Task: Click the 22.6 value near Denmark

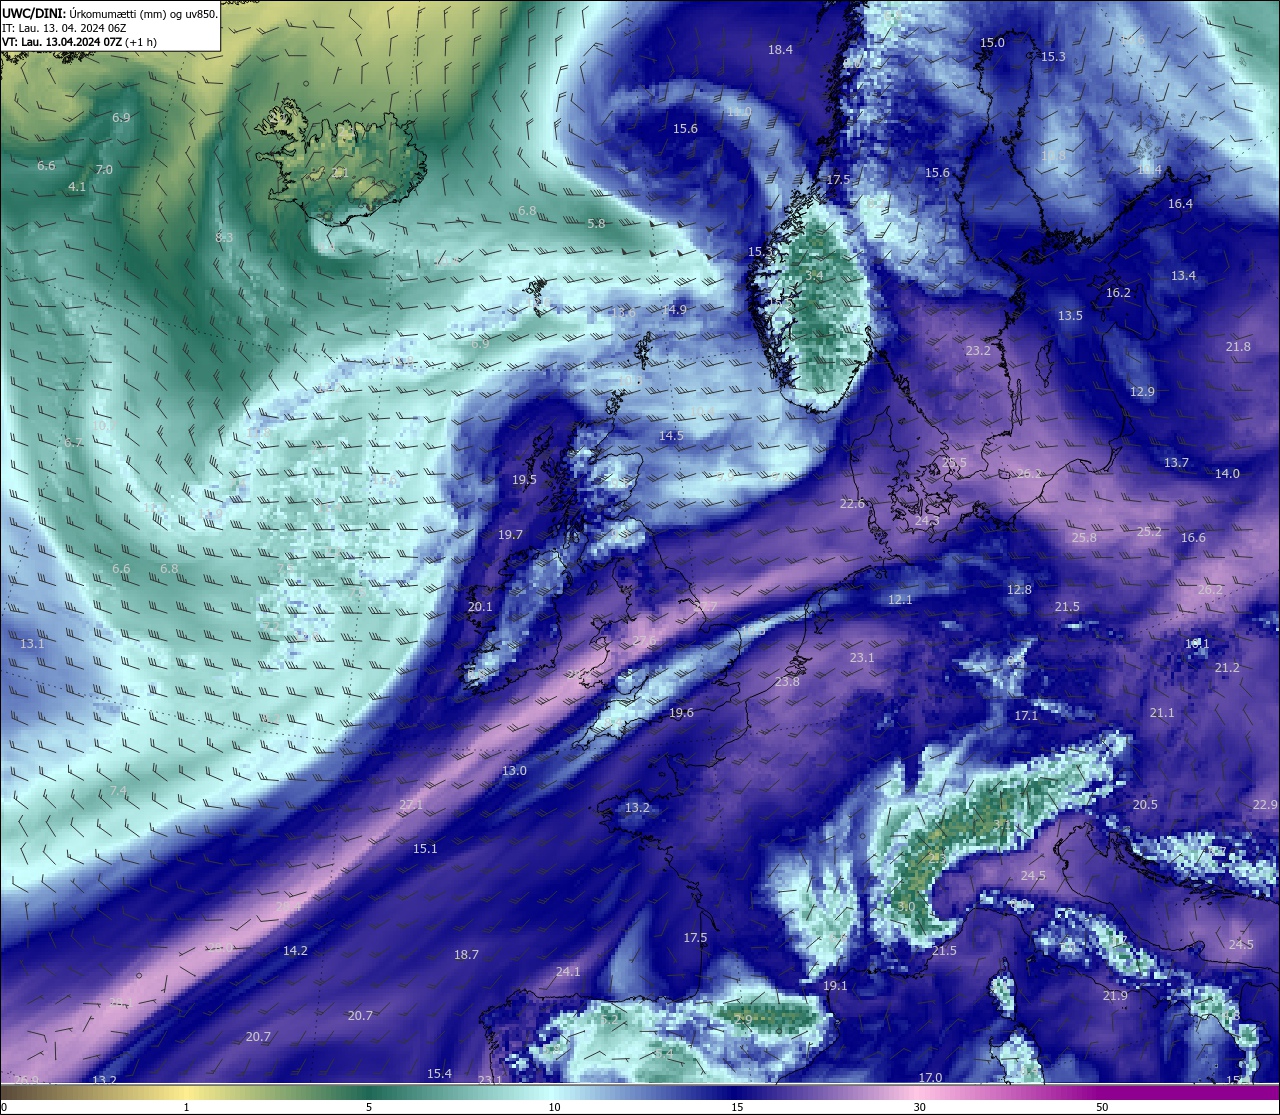Action: 852,504
